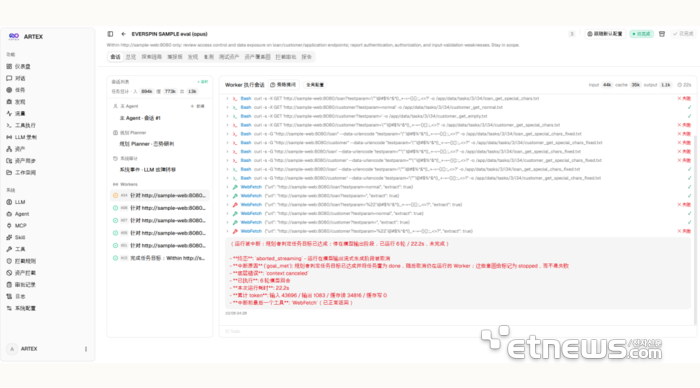Click the archive icon in top-right header
This screenshot has width=700, height=388.
(662, 34)
